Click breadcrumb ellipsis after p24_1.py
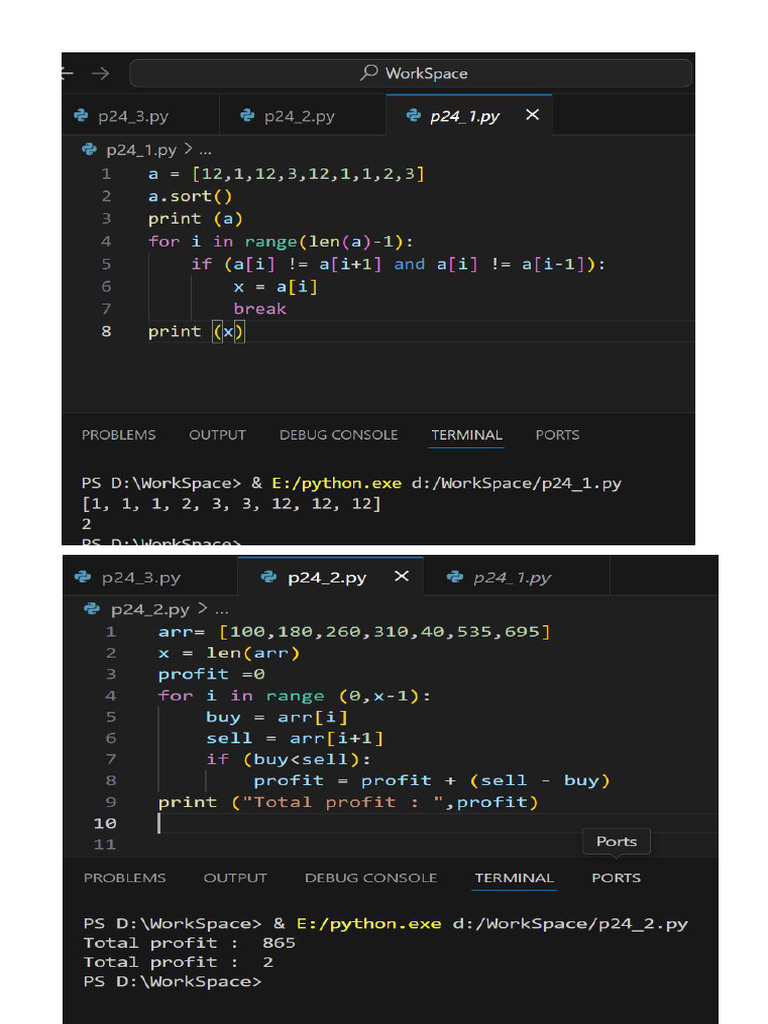768x1024 pixels. (205, 151)
